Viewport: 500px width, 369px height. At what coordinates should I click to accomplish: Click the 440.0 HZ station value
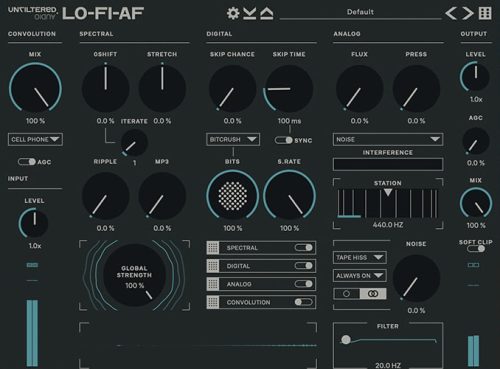tap(388, 225)
